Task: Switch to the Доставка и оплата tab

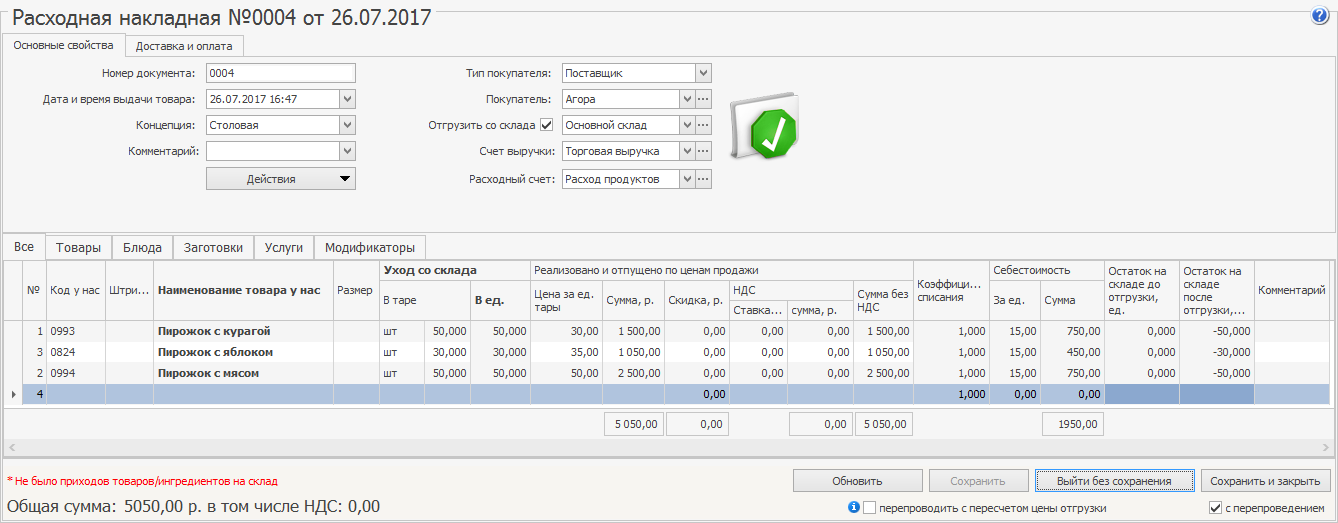Action: click(184, 46)
